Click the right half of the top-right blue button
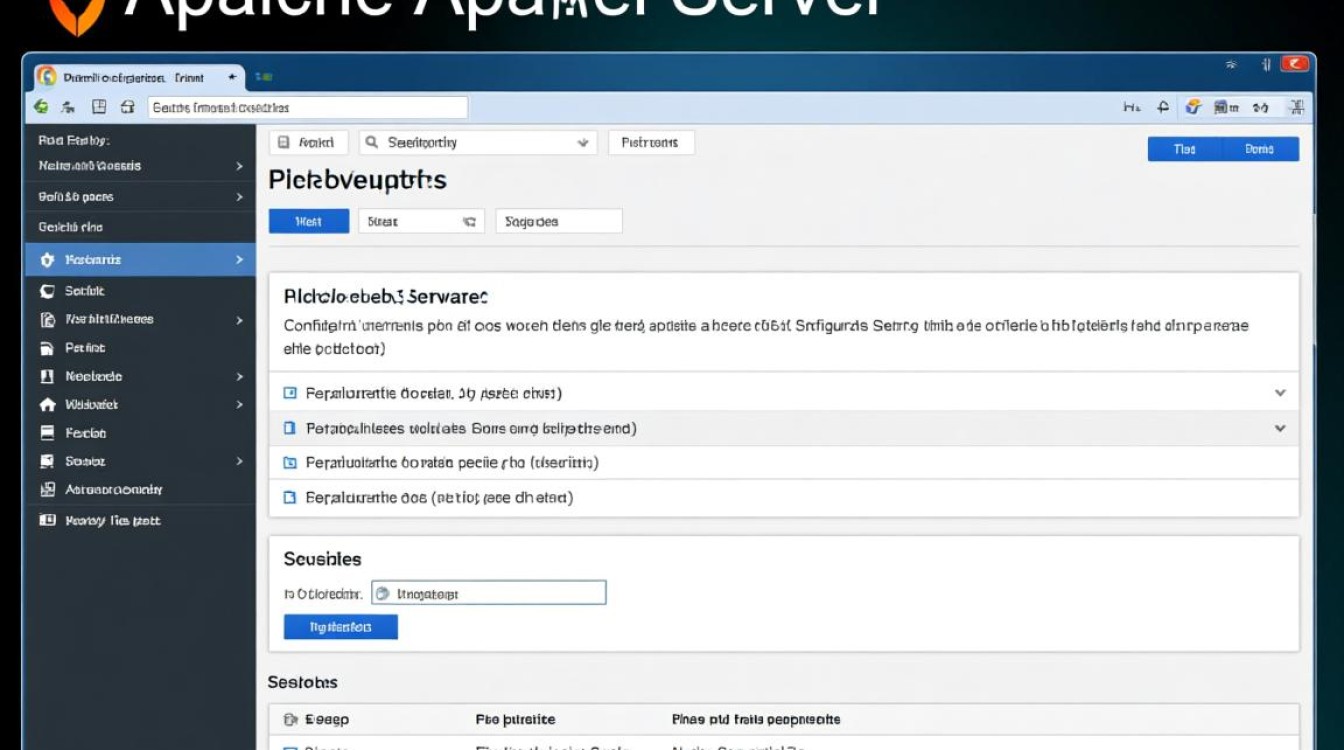 (x=1260, y=149)
